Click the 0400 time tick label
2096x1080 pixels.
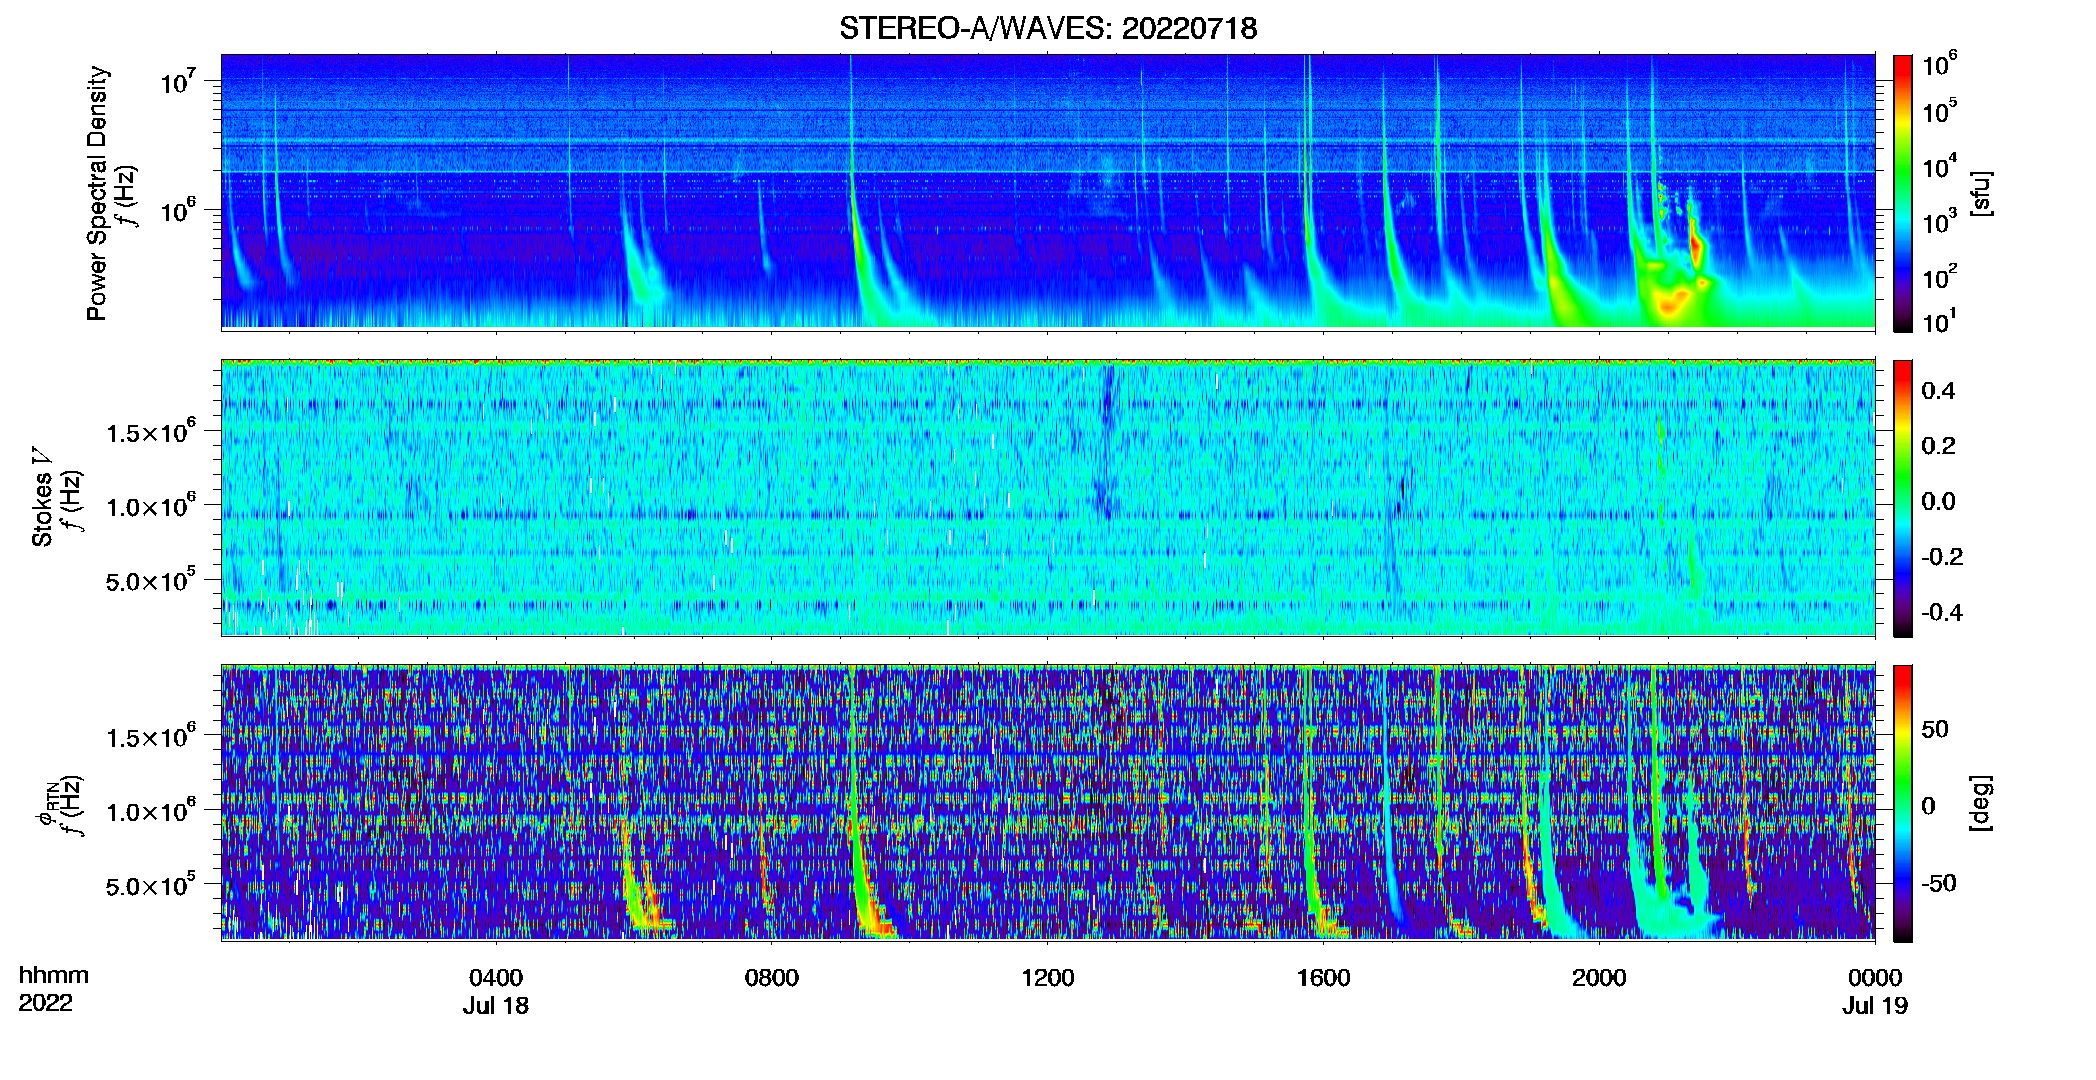click(x=496, y=978)
